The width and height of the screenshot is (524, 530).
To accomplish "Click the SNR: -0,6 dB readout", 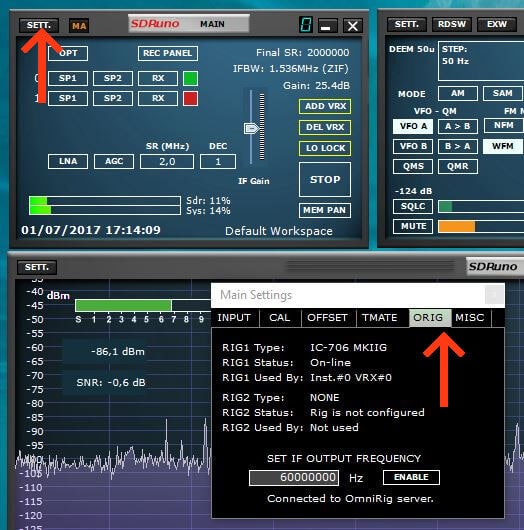I will point(111,383).
